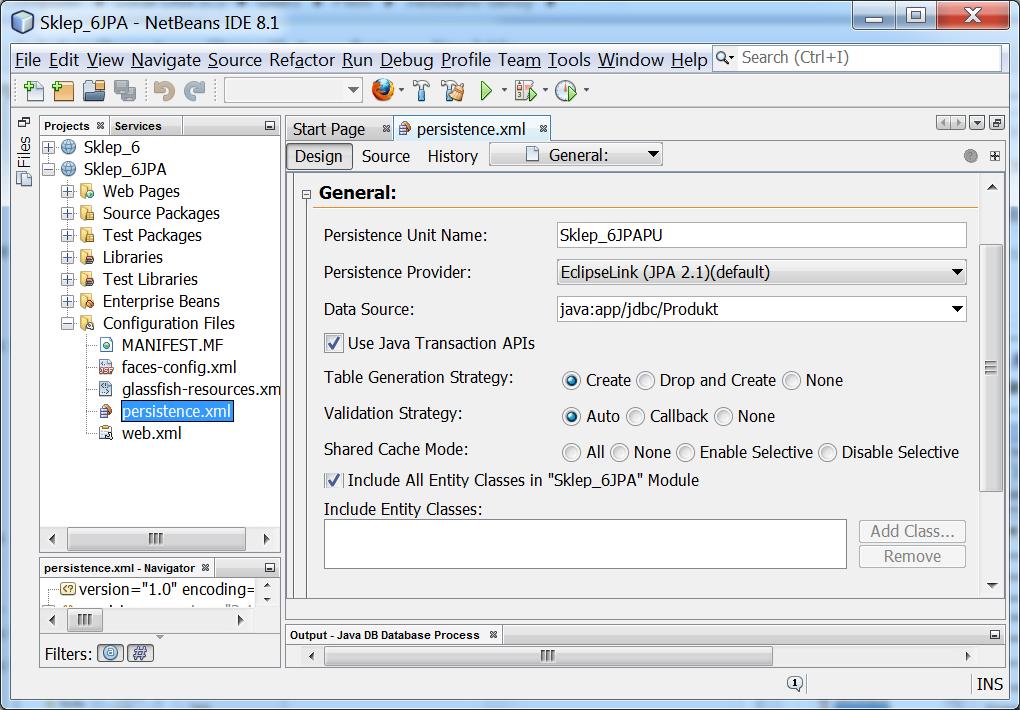1020x710 pixels.
Task: Open the Persistence Provider dropdown
Action: pos(957,272)
